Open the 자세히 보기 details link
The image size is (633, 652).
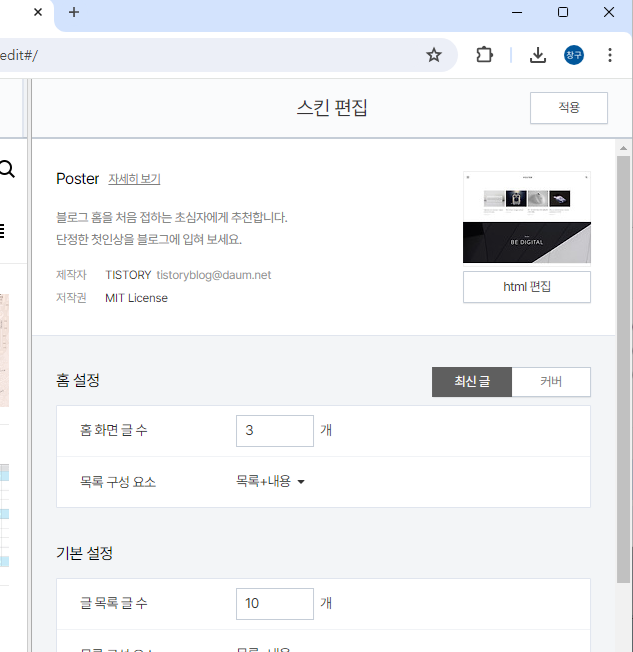tap(134, 179)
